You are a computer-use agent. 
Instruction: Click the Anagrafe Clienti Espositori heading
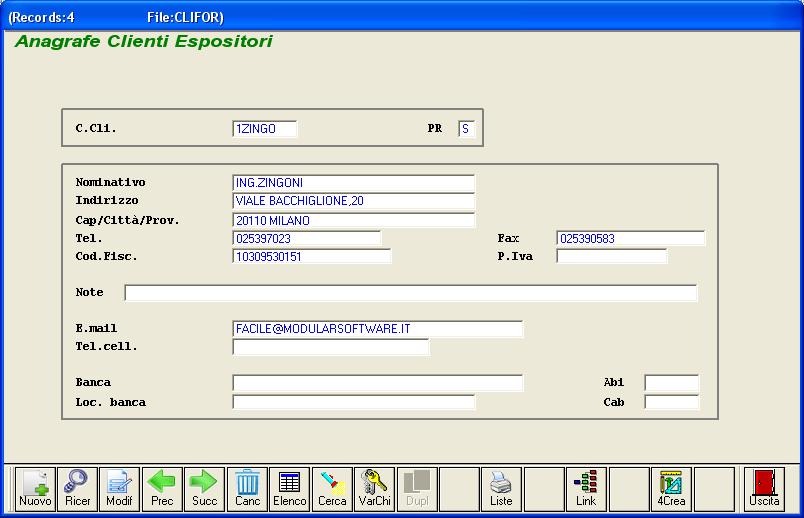click(144, 41)
